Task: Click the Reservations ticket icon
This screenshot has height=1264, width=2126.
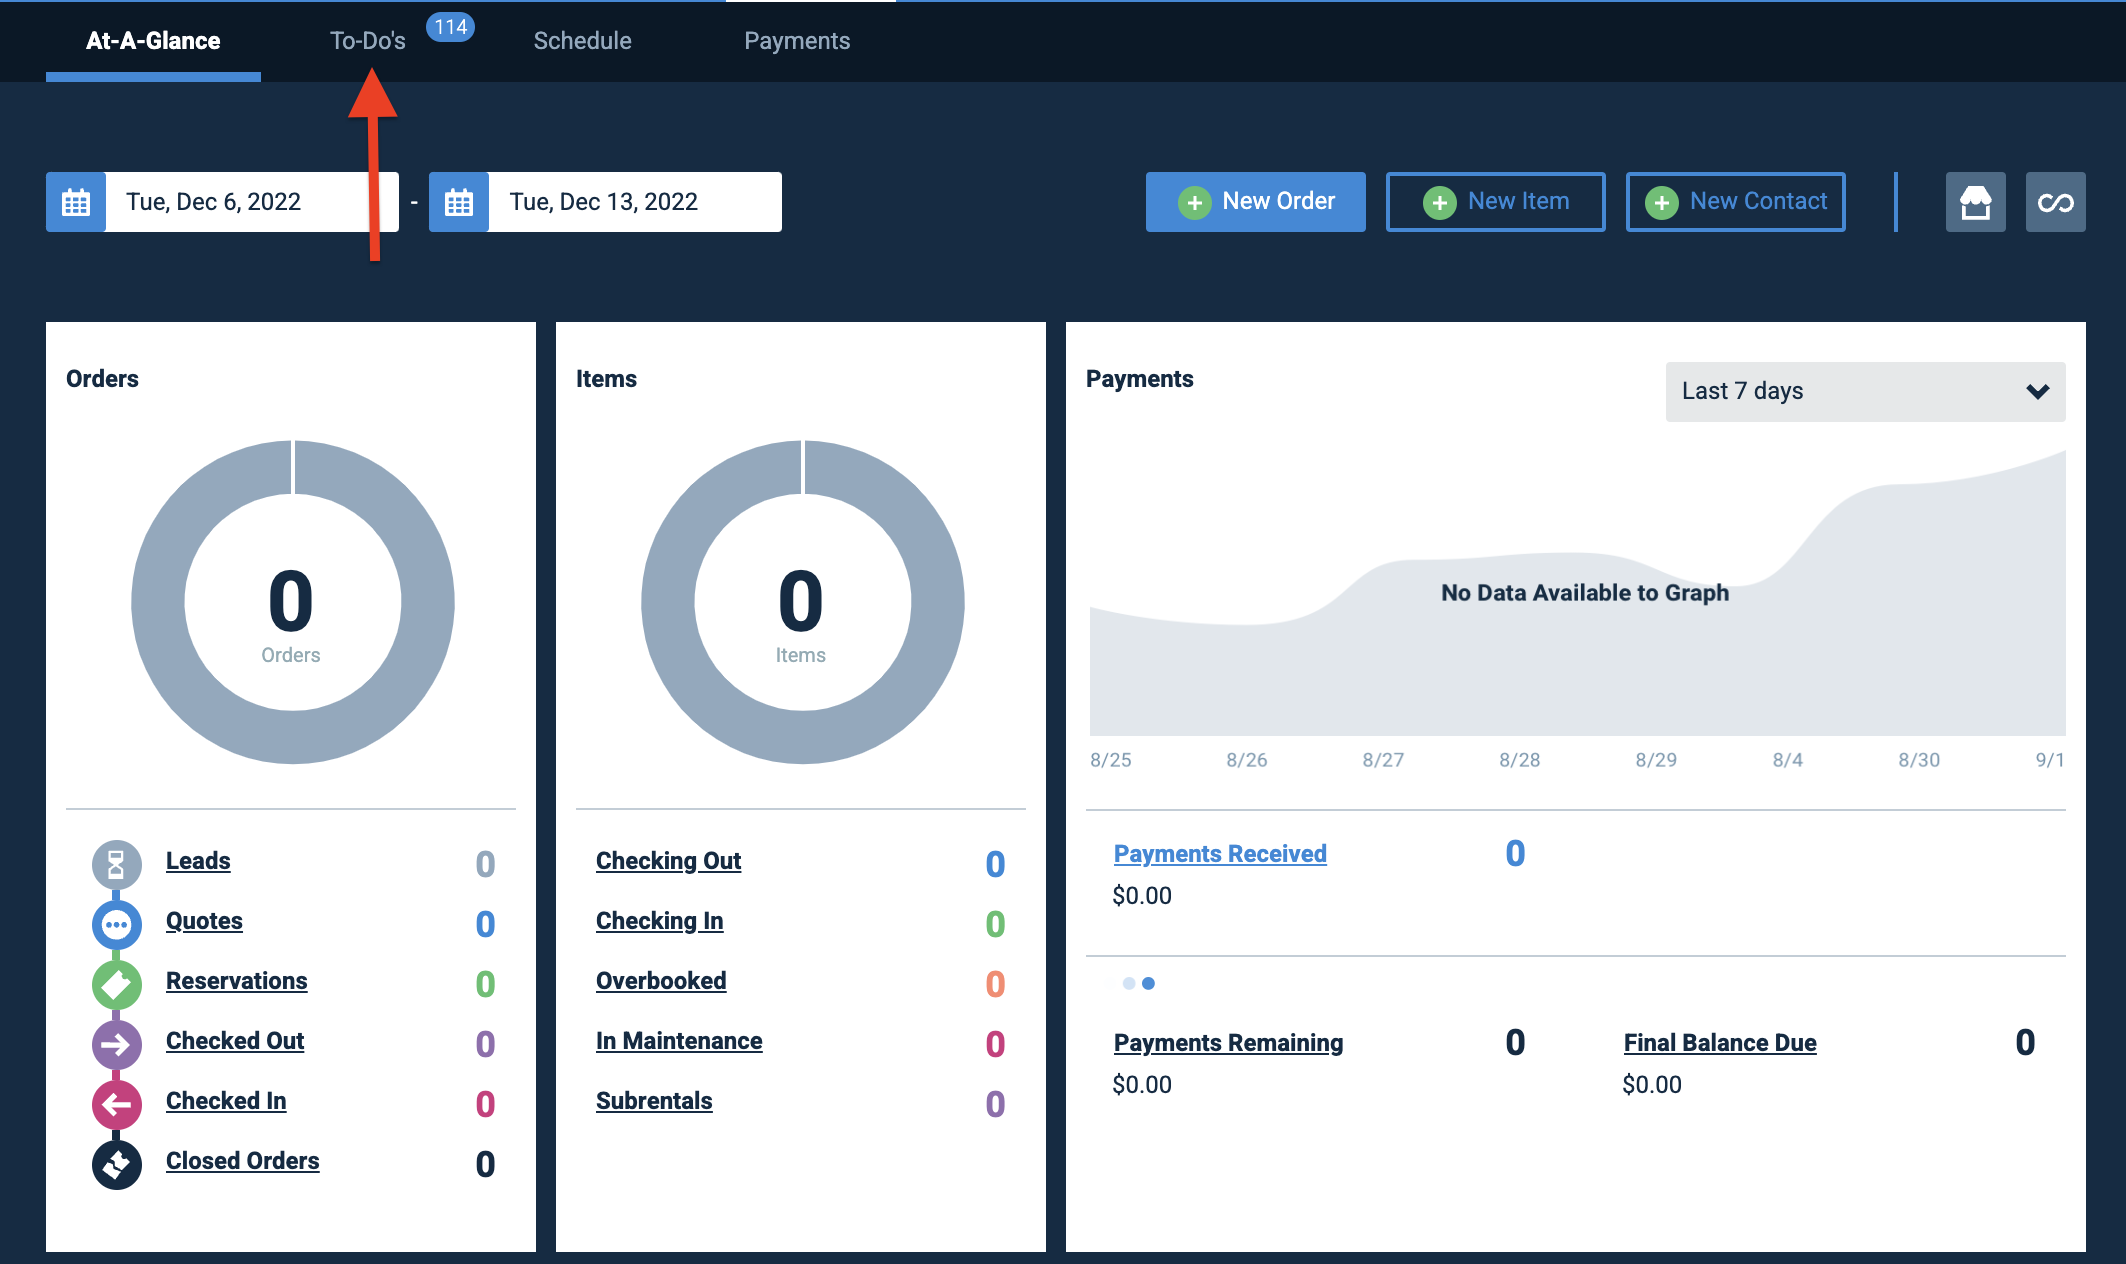Action: click(117, 984)
